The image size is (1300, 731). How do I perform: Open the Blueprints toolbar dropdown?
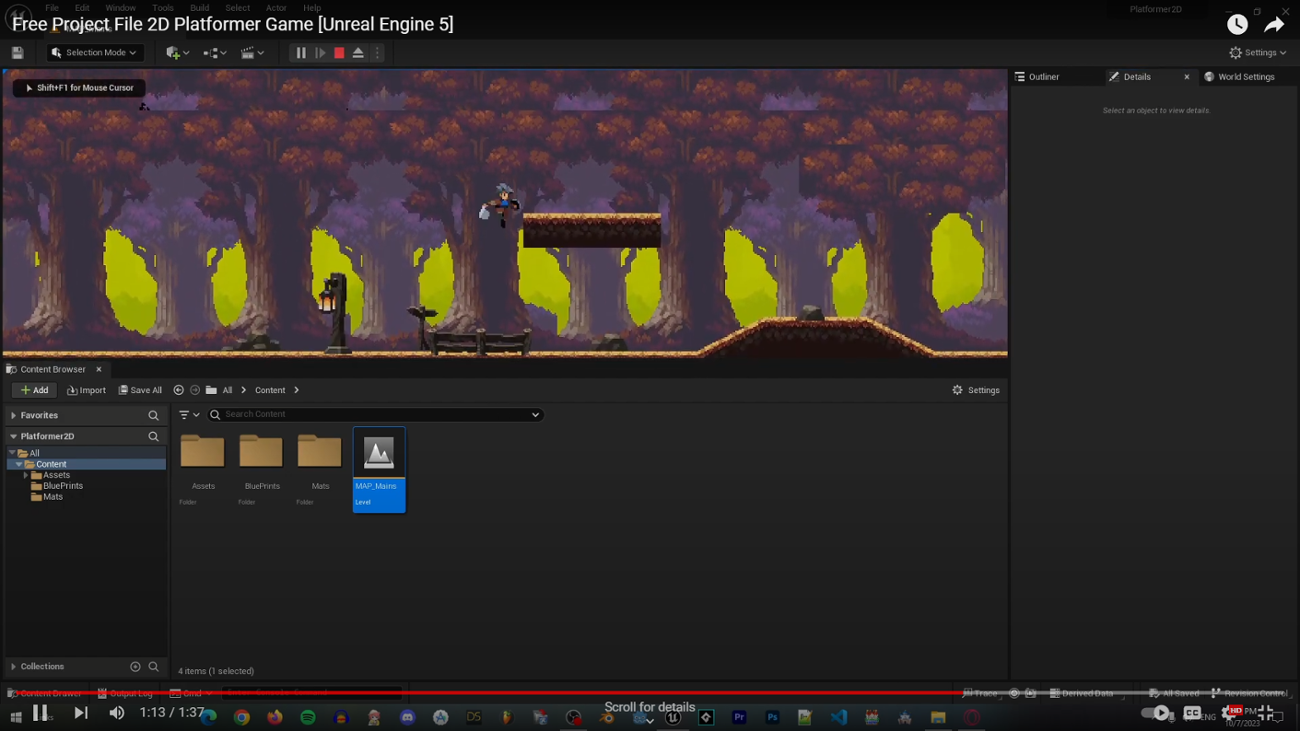pos(214,53)
